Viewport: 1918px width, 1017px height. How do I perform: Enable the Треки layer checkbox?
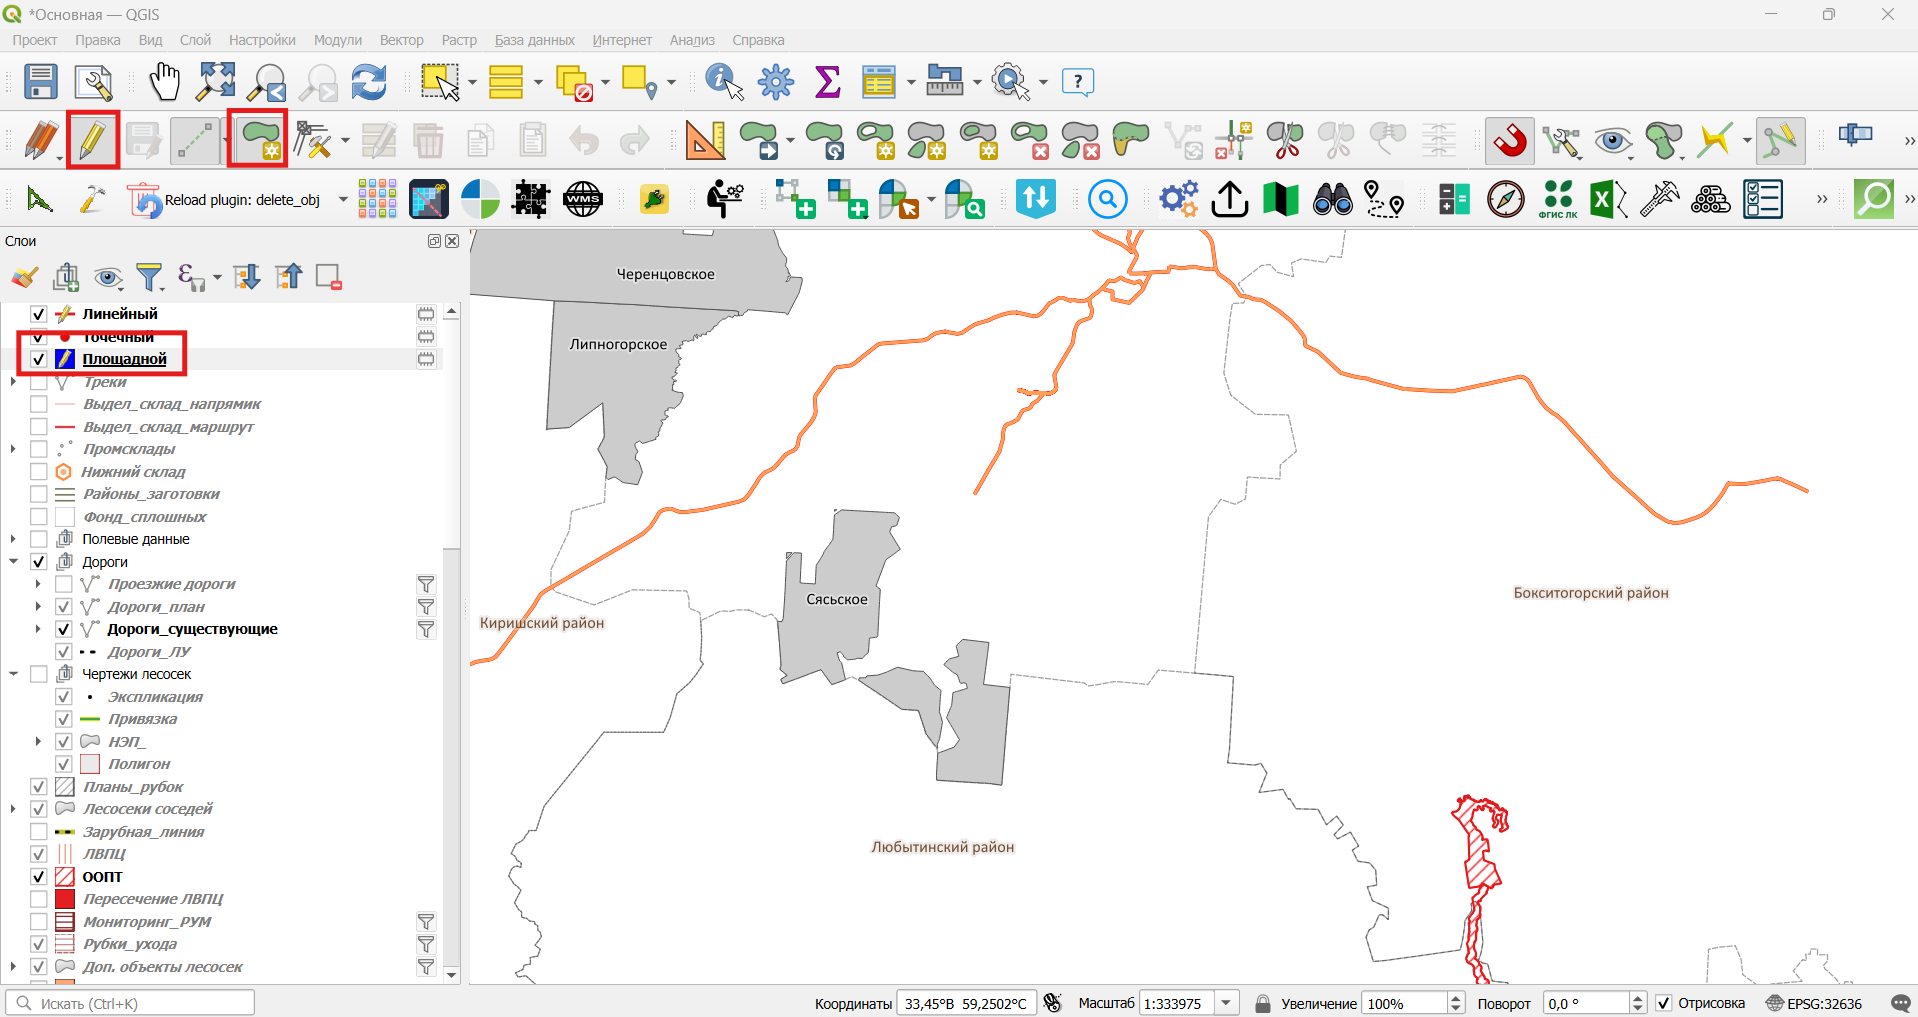point(39,382)
